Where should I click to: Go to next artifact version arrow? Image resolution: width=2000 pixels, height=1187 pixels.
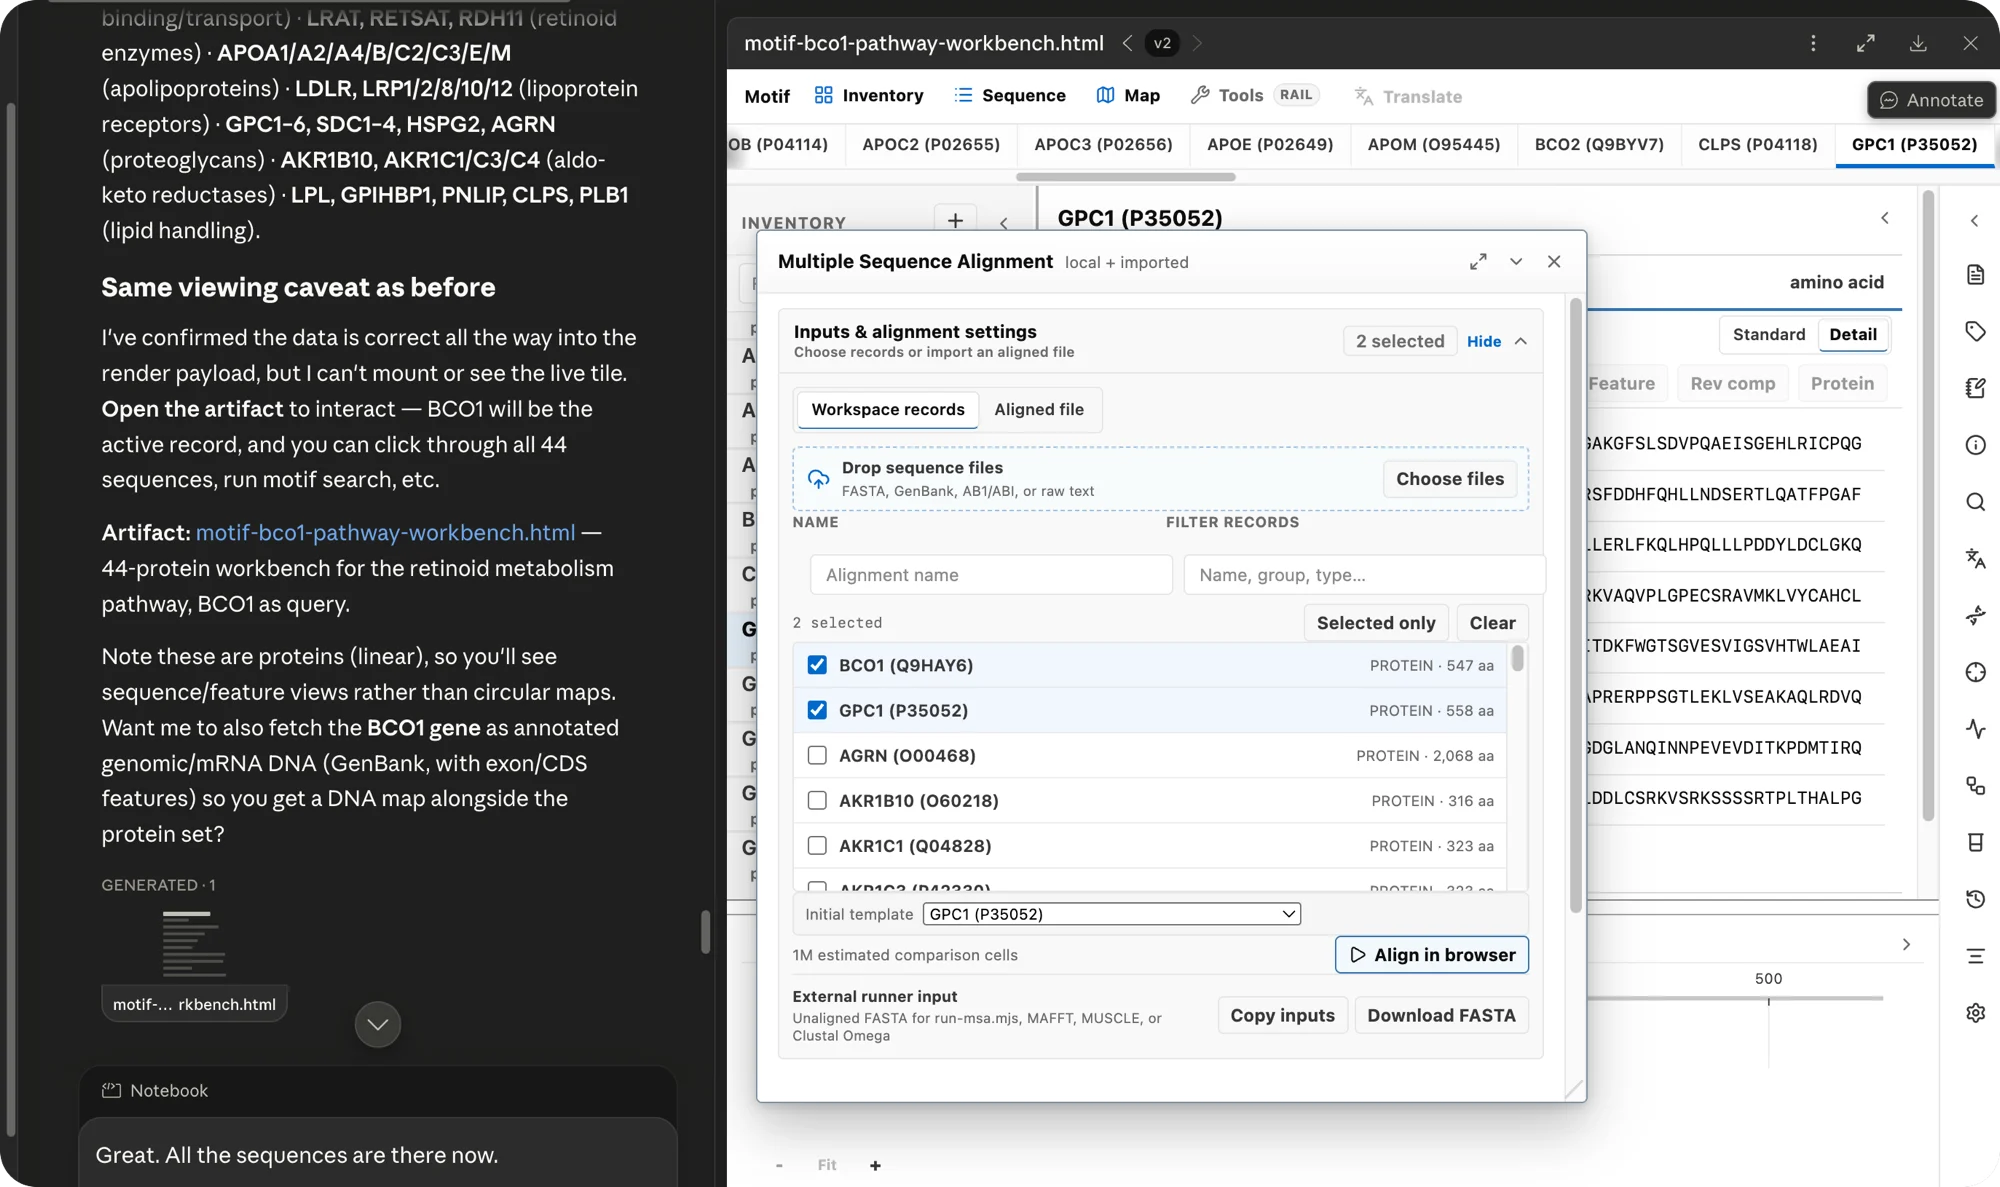pos(1197,43)
